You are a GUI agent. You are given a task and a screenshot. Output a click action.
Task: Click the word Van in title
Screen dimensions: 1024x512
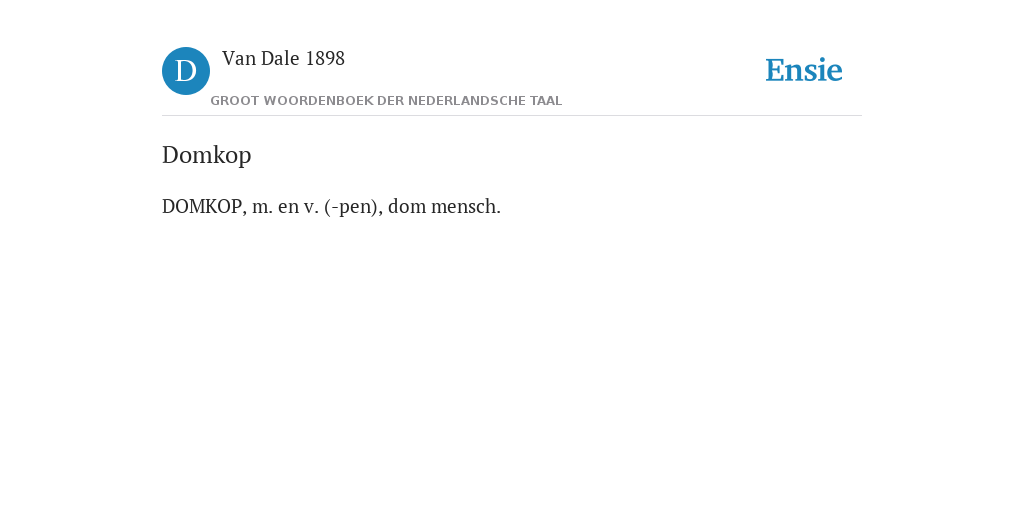[239, 59]
